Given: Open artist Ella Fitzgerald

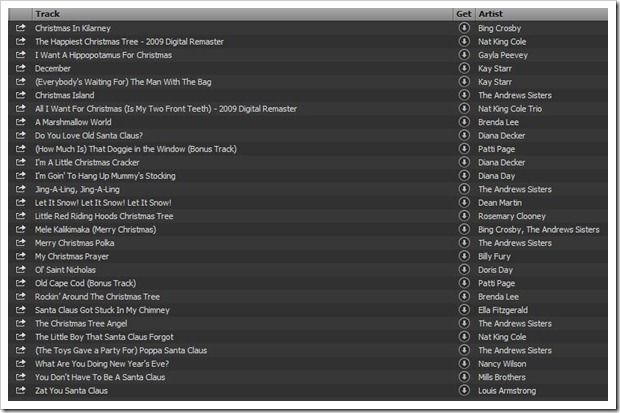Looking at the screenshot, I should 503,310.
